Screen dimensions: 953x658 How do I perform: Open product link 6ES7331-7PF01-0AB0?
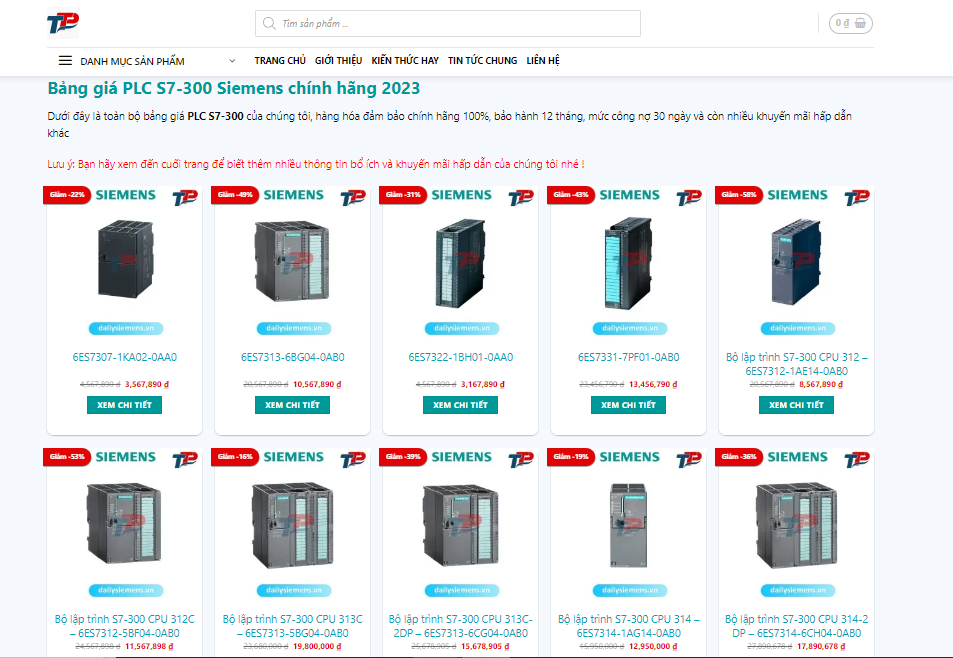(628, 357)
